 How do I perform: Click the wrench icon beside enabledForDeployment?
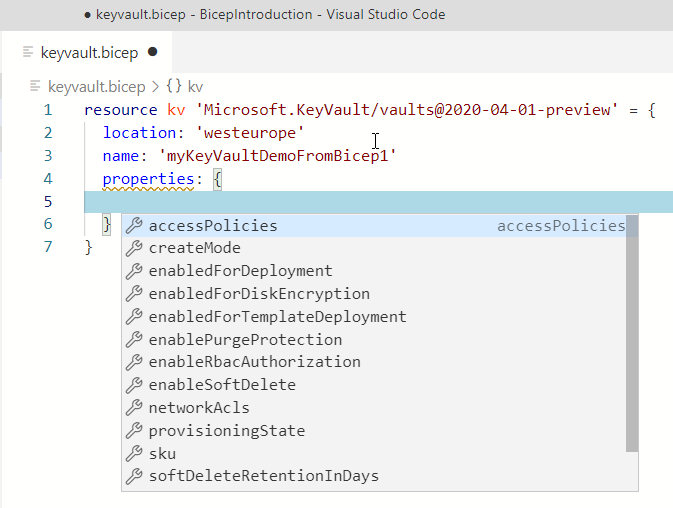tap(134, 272)
